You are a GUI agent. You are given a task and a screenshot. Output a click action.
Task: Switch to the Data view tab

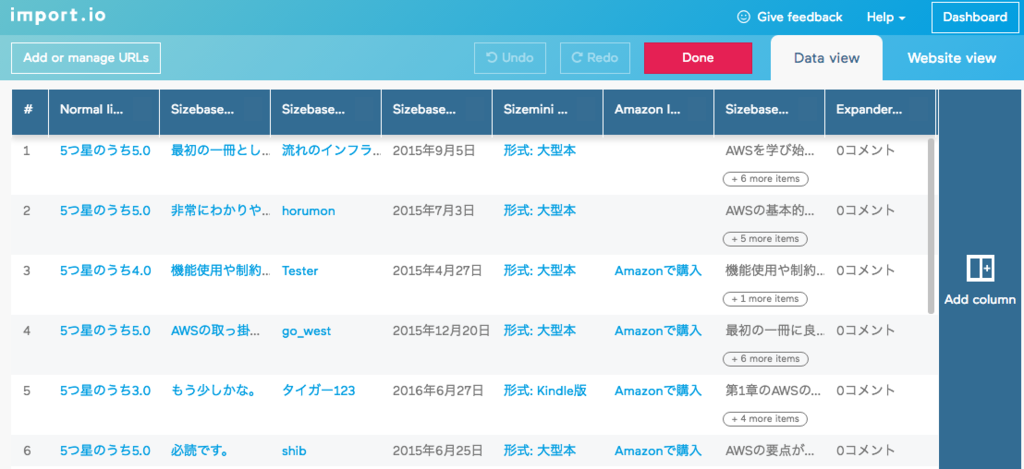(x=826, y=58)
